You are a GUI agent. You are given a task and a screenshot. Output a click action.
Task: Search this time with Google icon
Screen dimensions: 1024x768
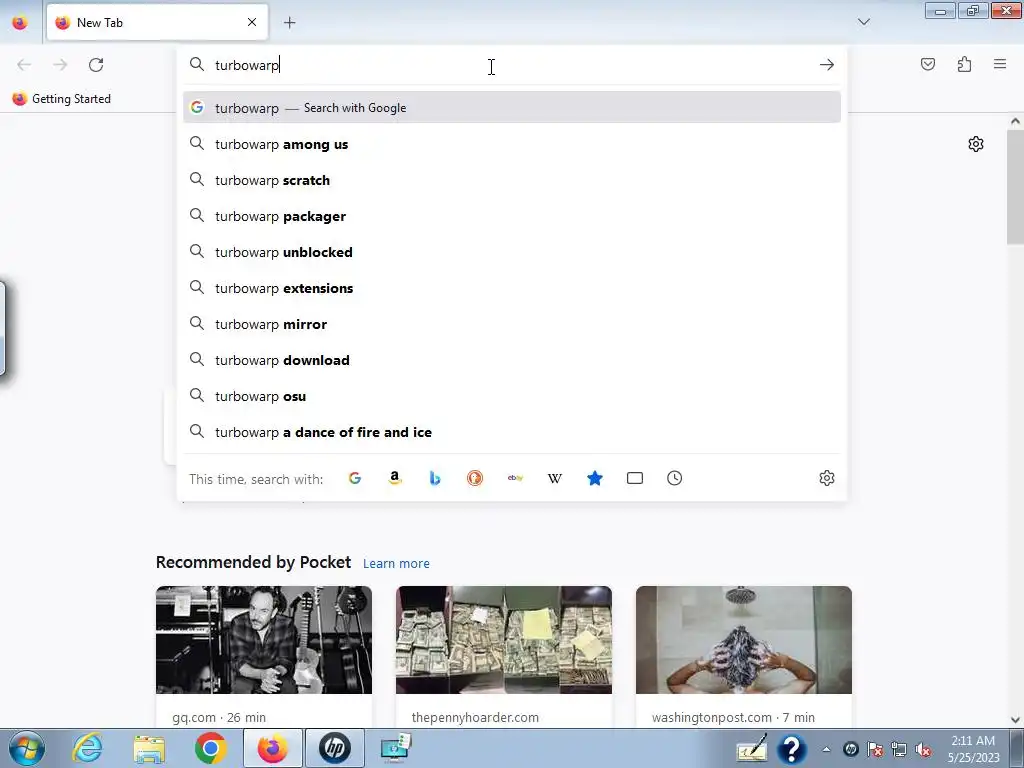pyautogui.click(x=355, y=478)
